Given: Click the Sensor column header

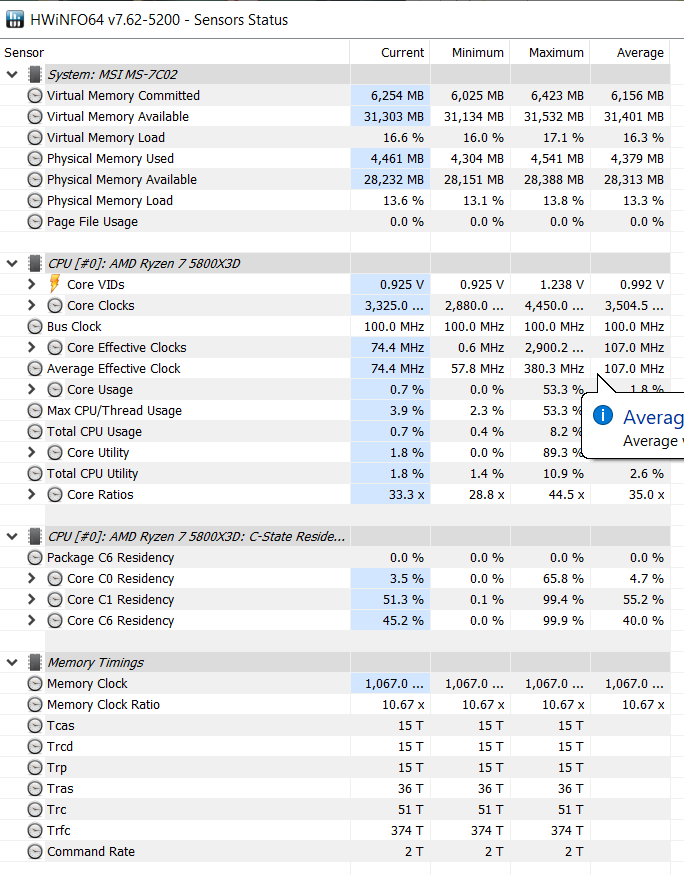Looking at the screenshot, I should (175, 52).
